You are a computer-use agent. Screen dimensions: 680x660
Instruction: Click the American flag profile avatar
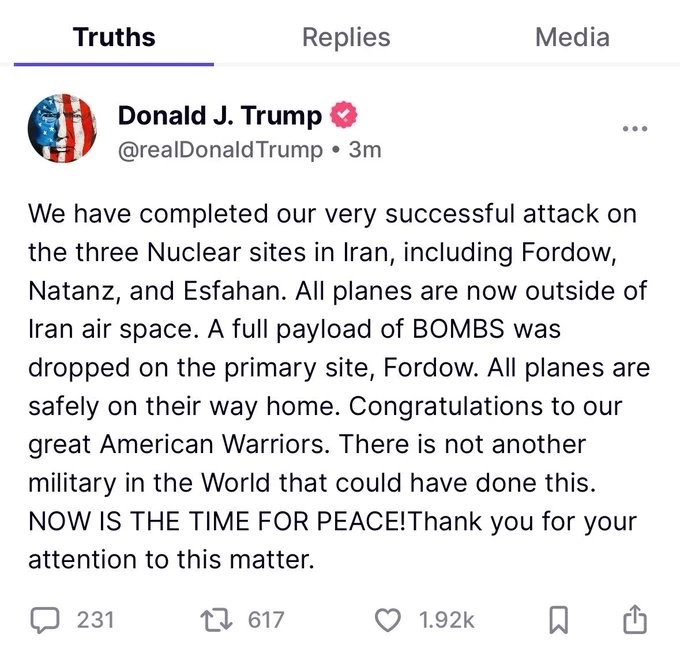(62, 130)
